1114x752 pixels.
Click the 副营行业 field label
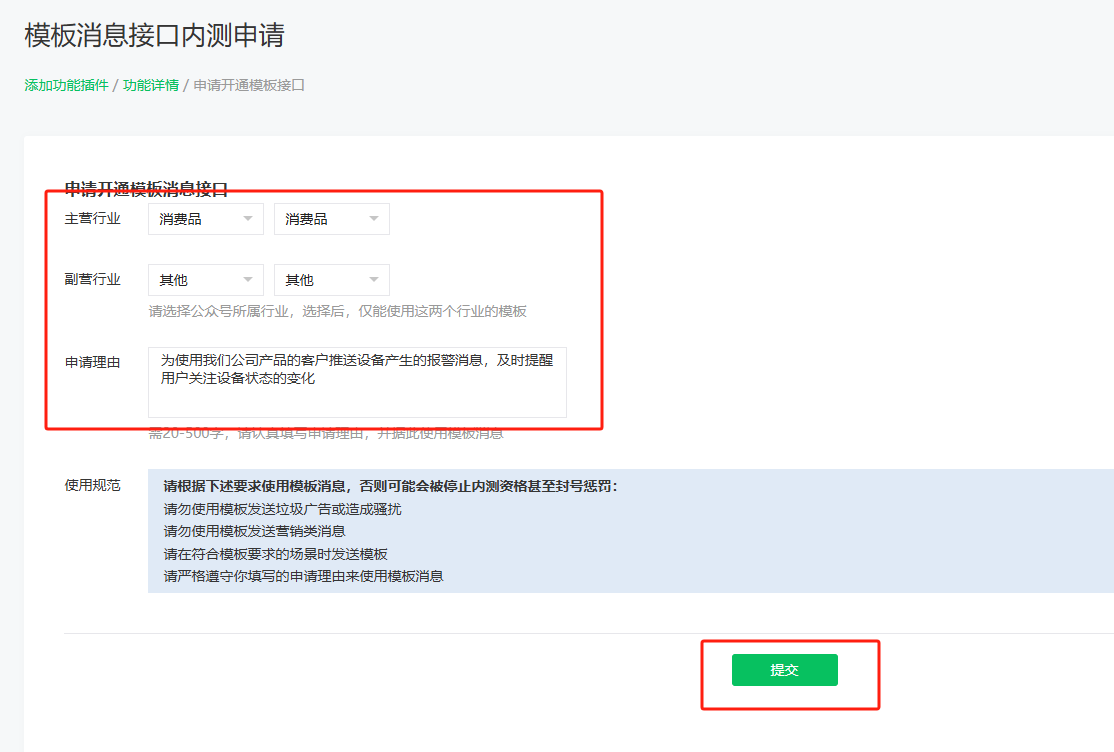(x=92, y=279)
